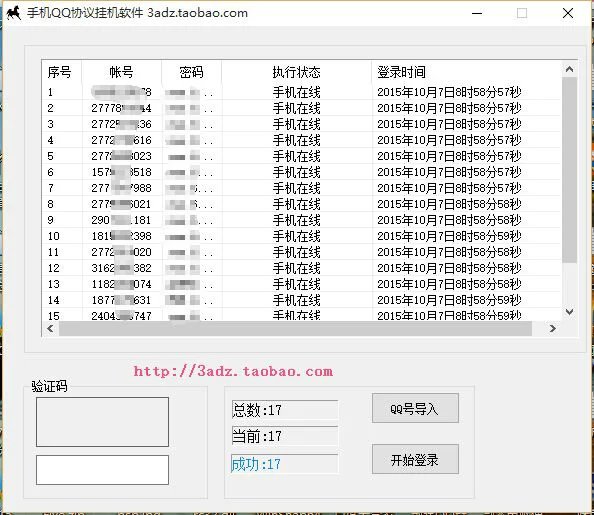This screenshot has height=515, width=594.
Task: Select account ending 181 in row 9
Action: [121, 220]
